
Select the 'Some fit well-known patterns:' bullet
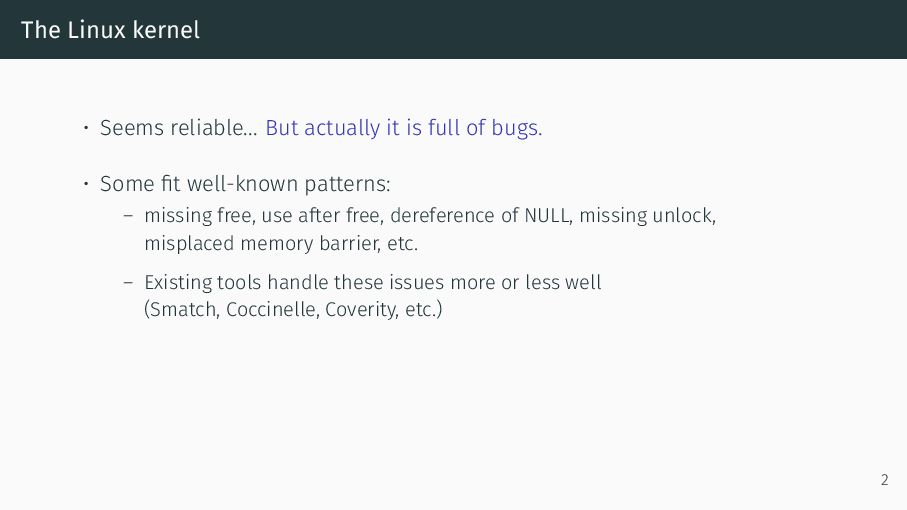pyautogui.click(x=245, y=184)
